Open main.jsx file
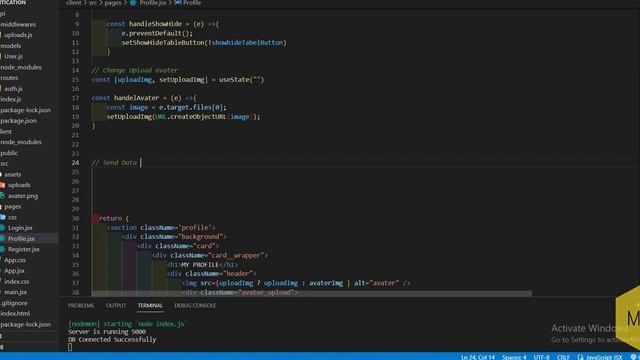This screenshot has width=640, height=360. pyautogui.click(x=16, y=292)
